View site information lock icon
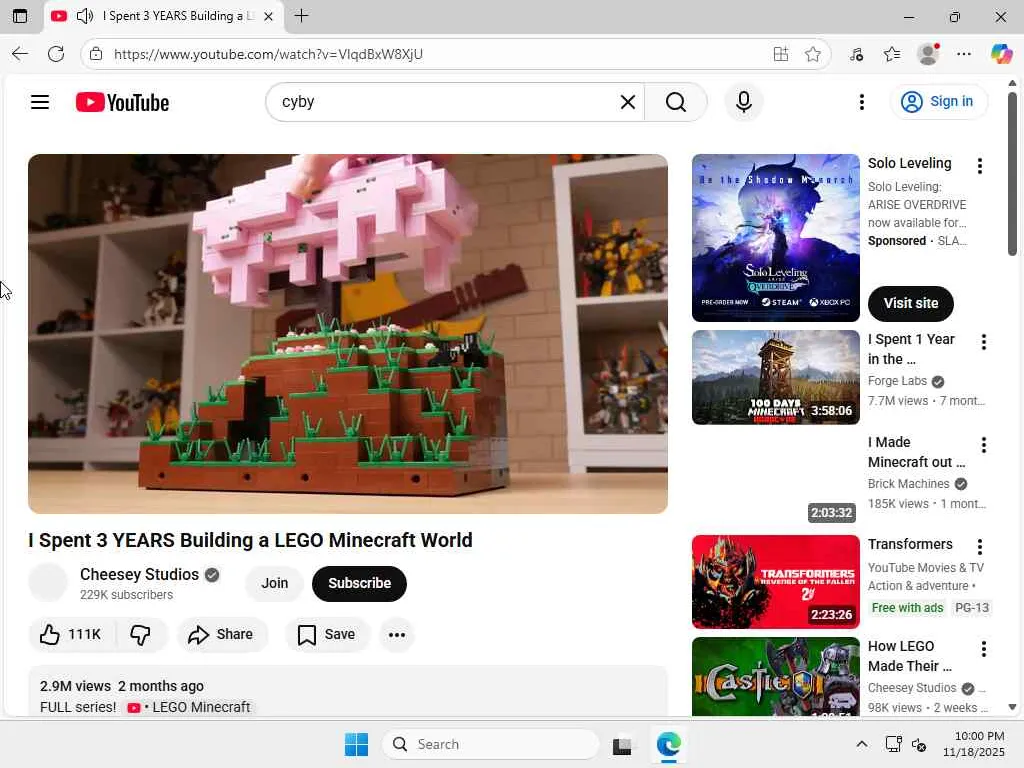 96,54
